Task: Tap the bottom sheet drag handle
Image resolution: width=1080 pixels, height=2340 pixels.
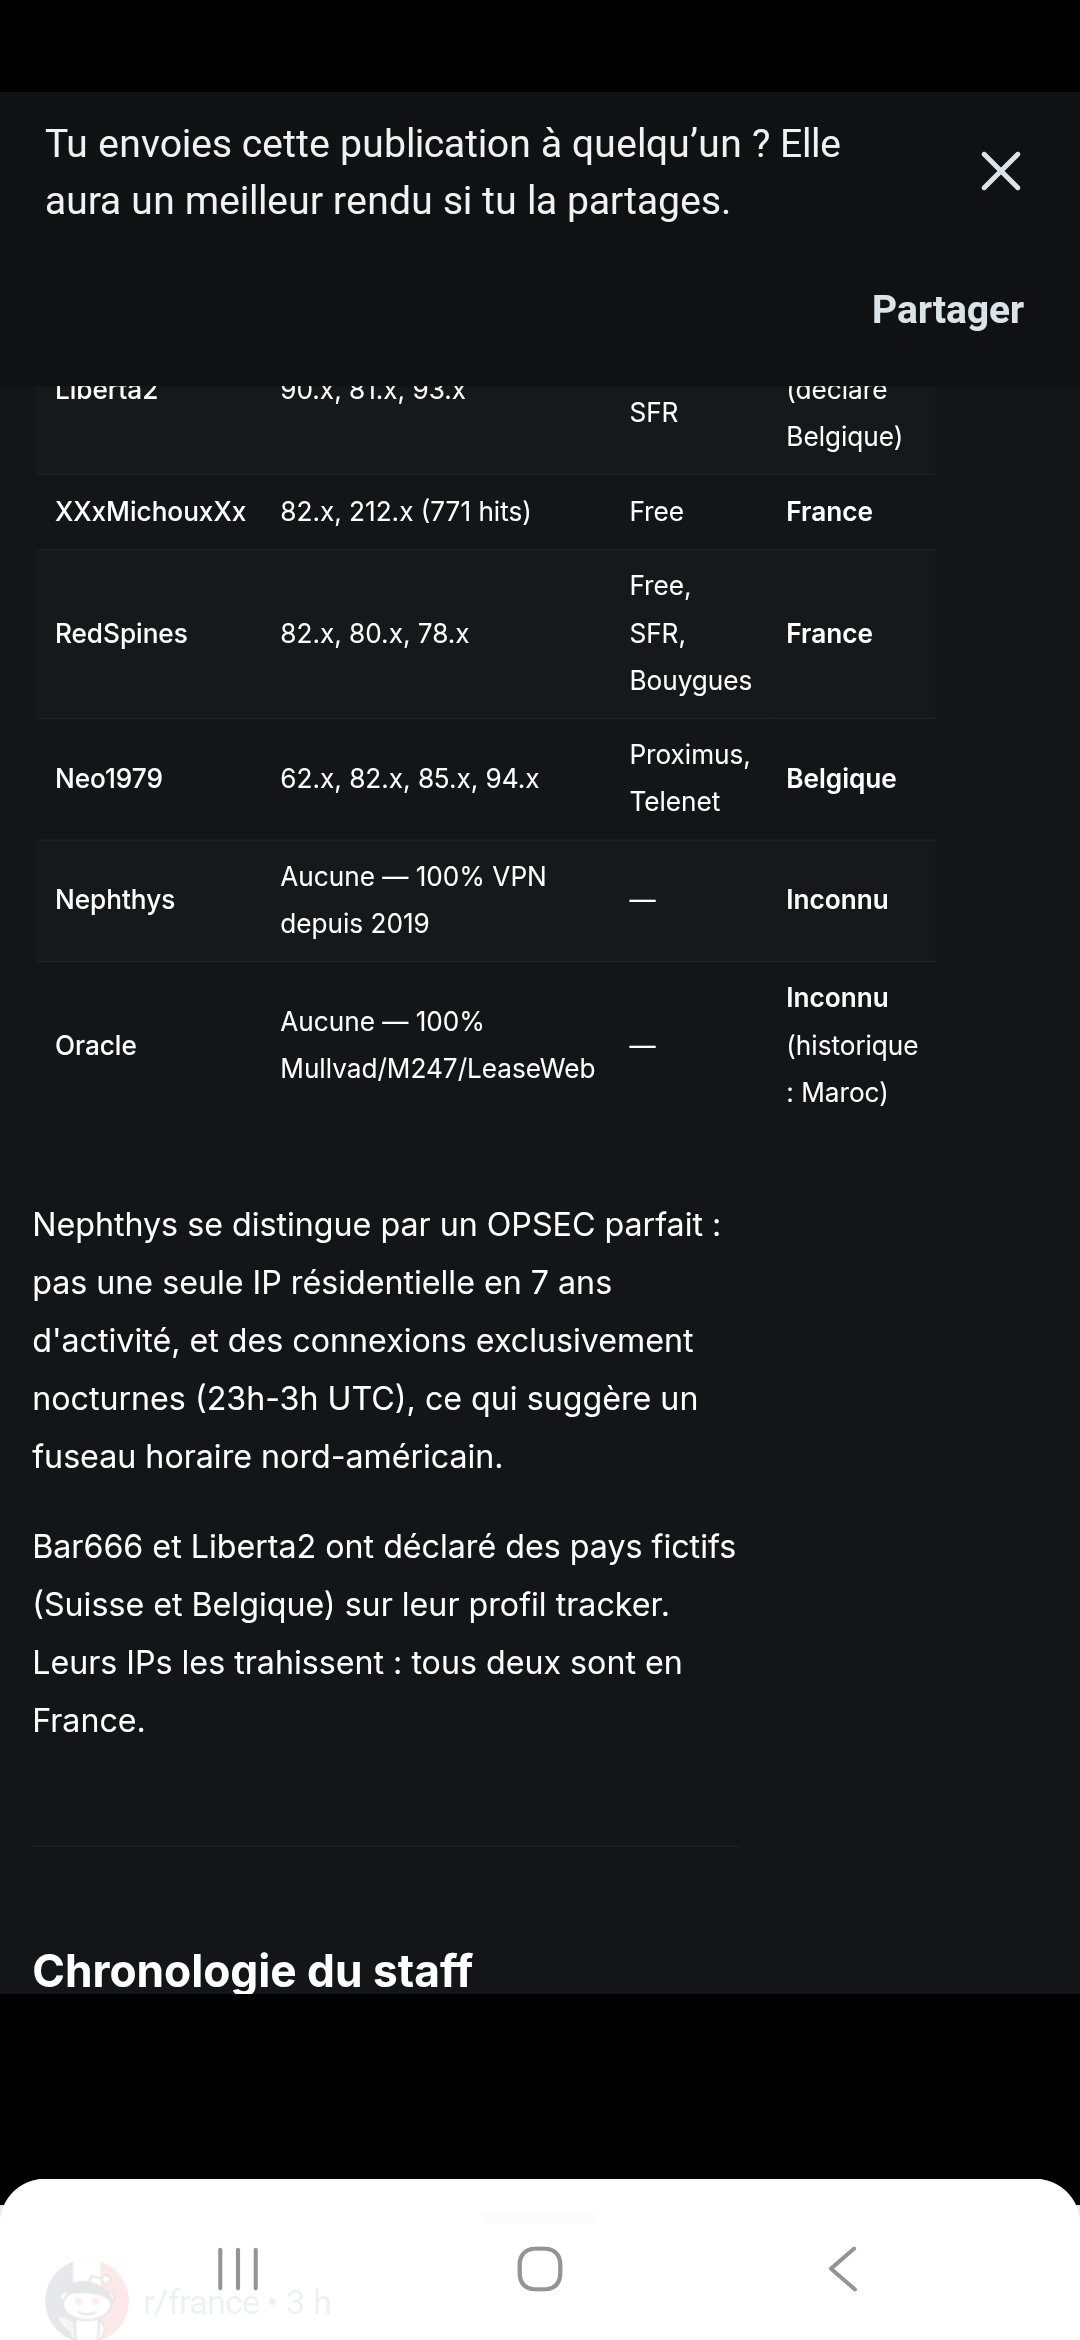Action: tap(539, 2218)
